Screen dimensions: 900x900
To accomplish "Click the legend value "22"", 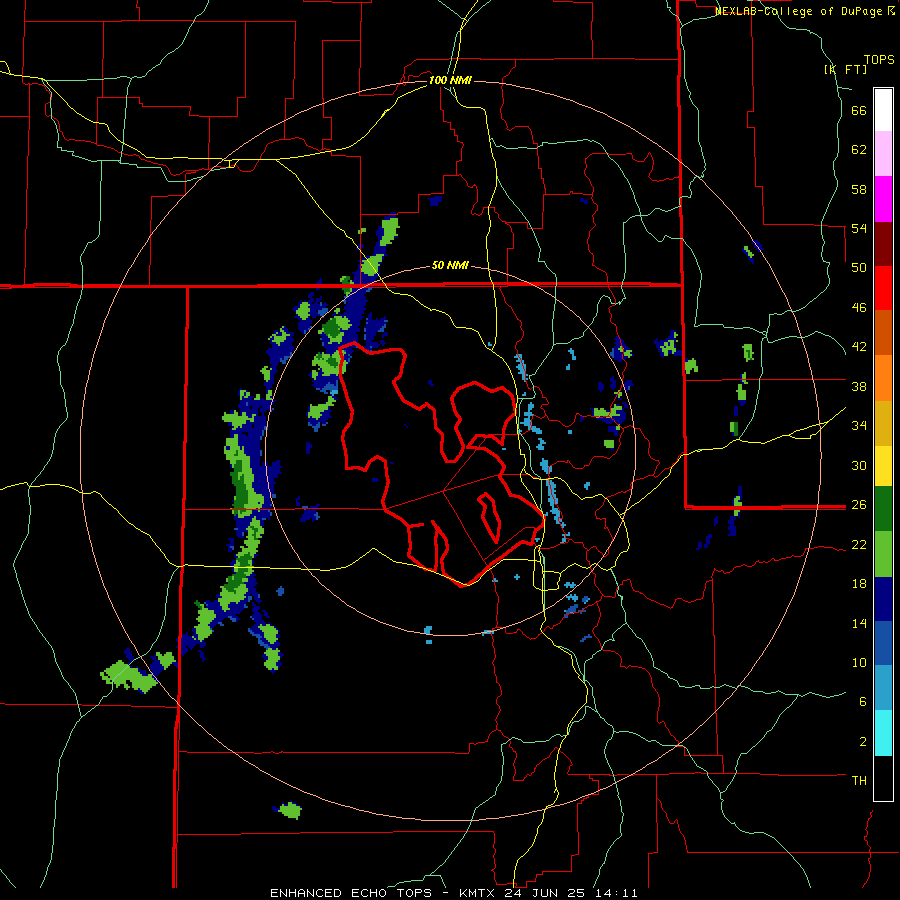I will pyautogui.click(x=859, y=544).
